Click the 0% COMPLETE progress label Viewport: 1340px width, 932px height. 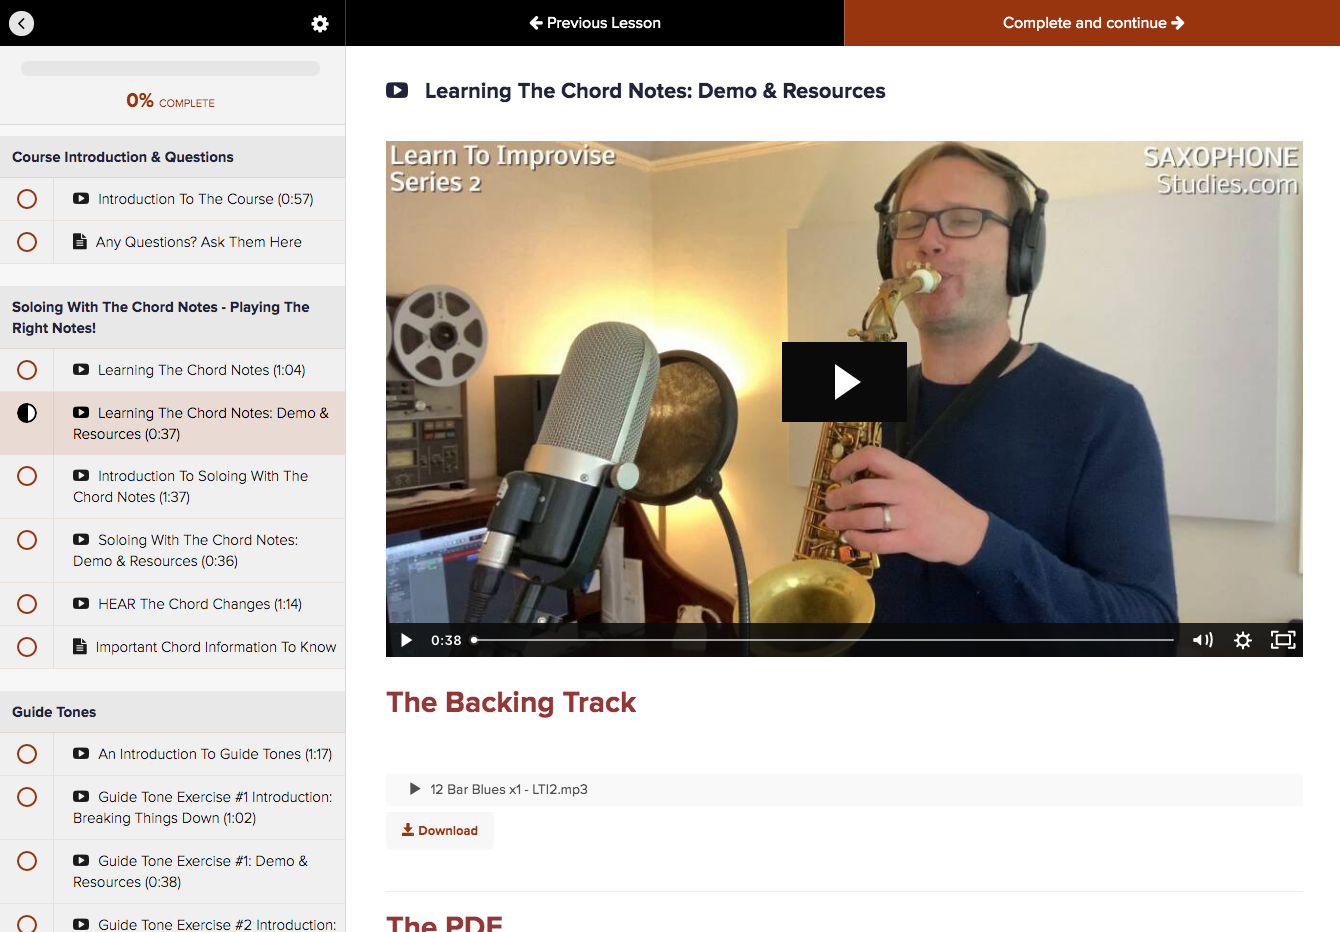(170, 101)
